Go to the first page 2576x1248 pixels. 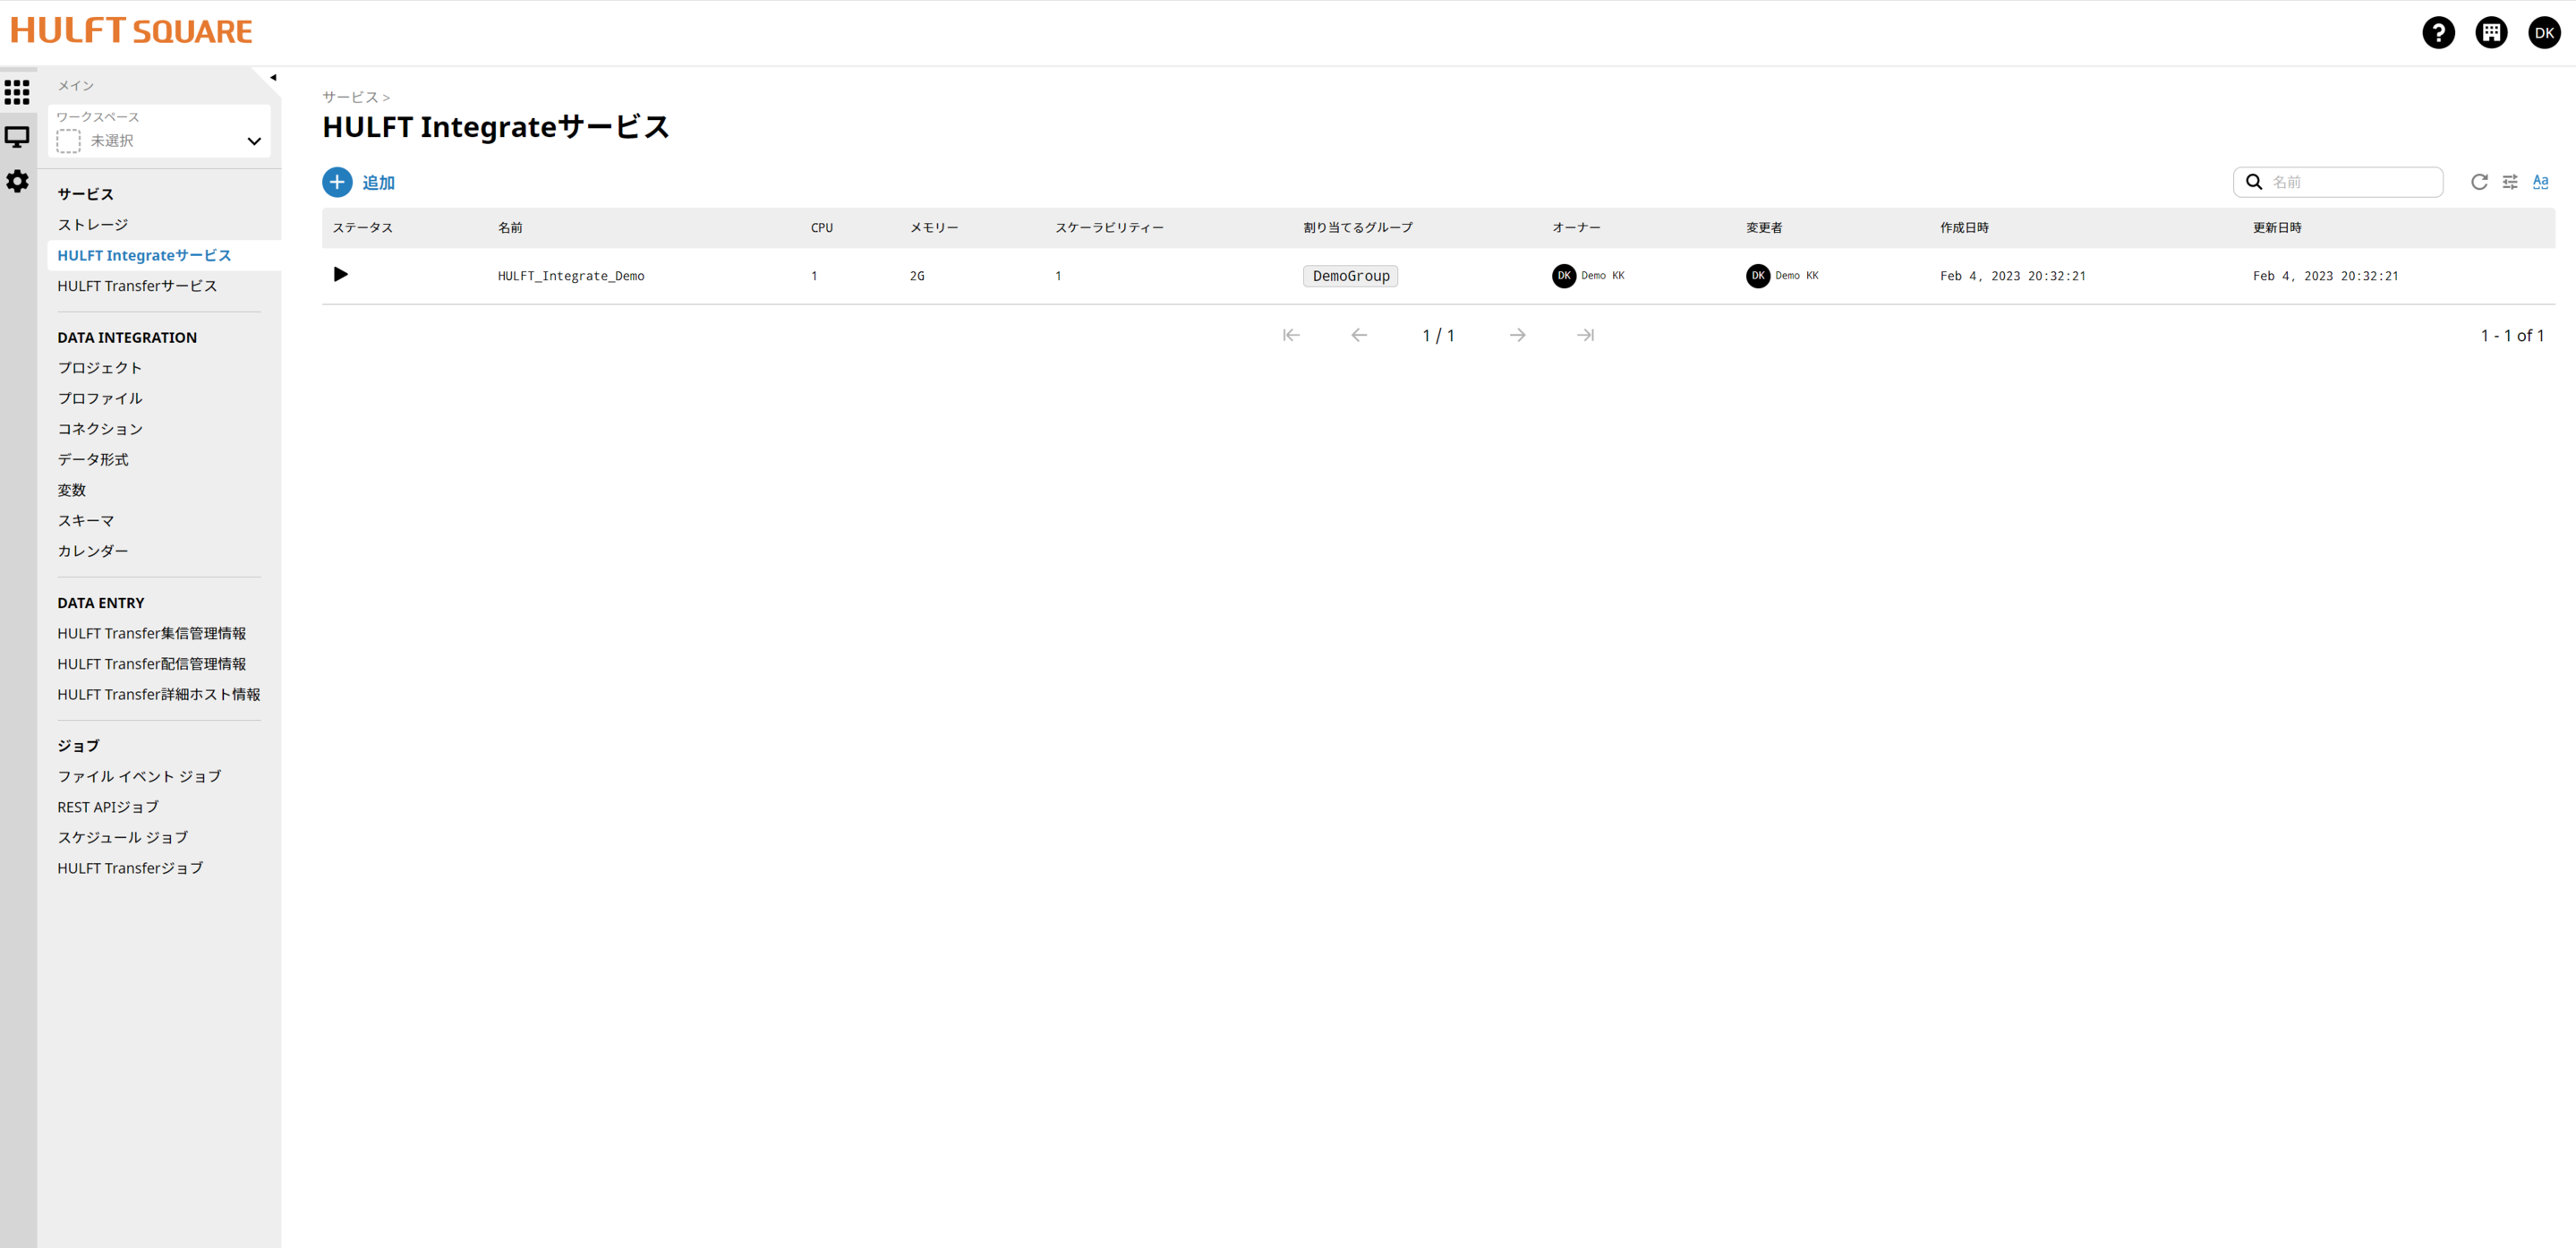(1291, 335)
